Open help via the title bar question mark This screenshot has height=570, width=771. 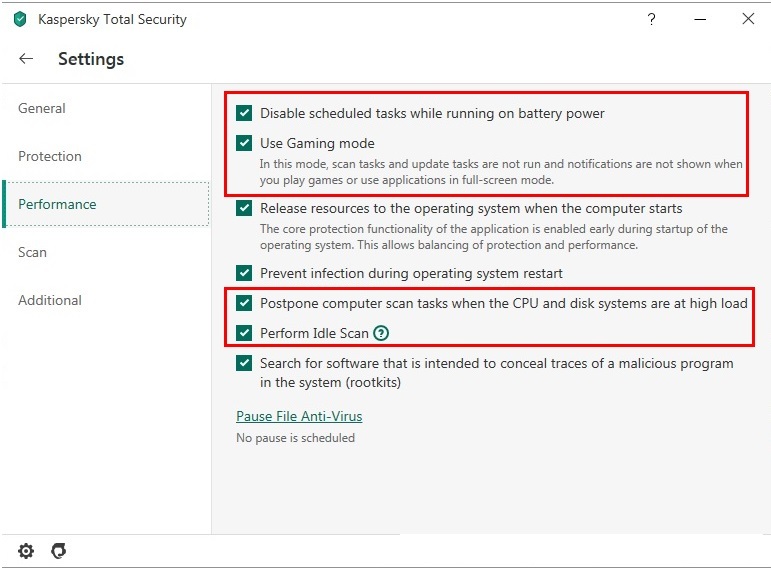click(652, 19)
